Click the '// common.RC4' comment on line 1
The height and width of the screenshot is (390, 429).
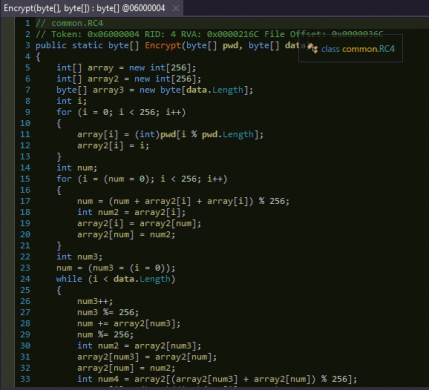pos(69,23)
